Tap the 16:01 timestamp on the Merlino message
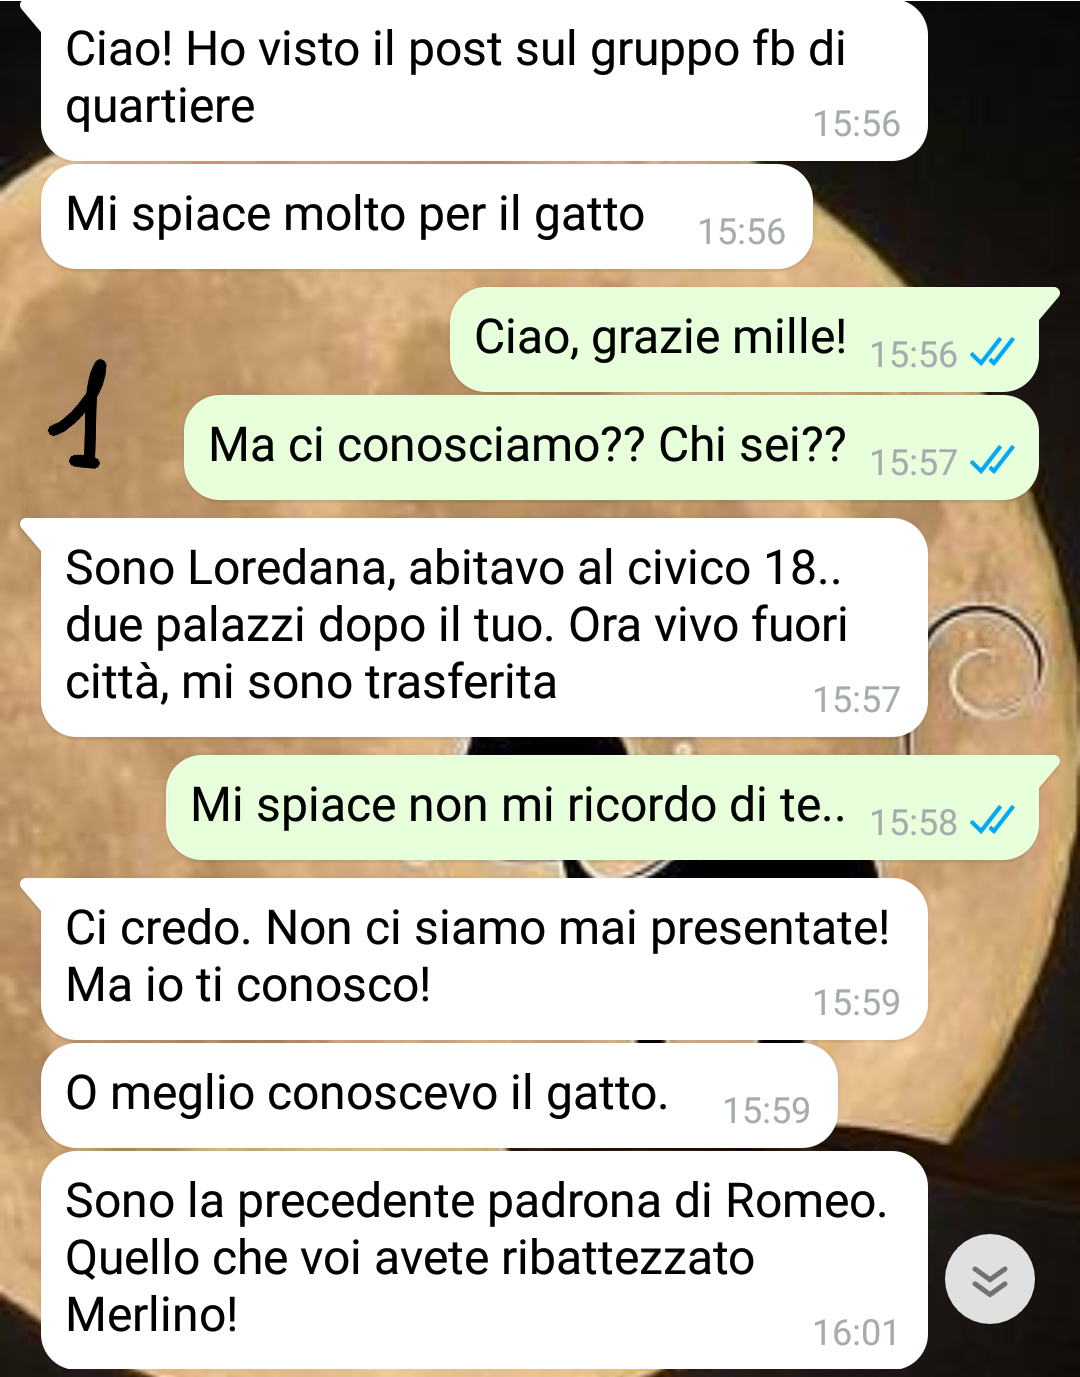The image size is (1080, 1377). (855, 1333)
